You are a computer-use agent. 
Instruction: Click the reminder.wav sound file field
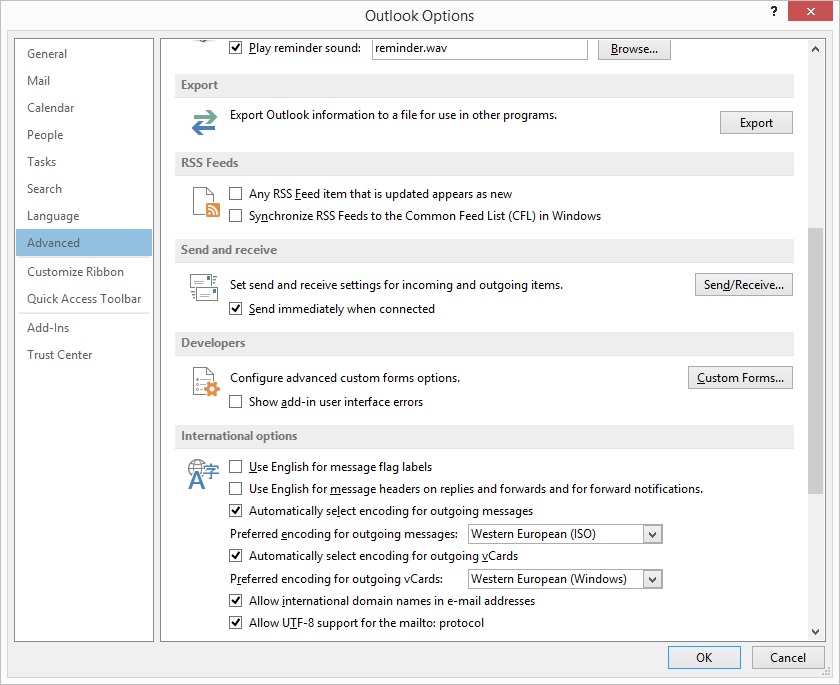tap(479, 49)
